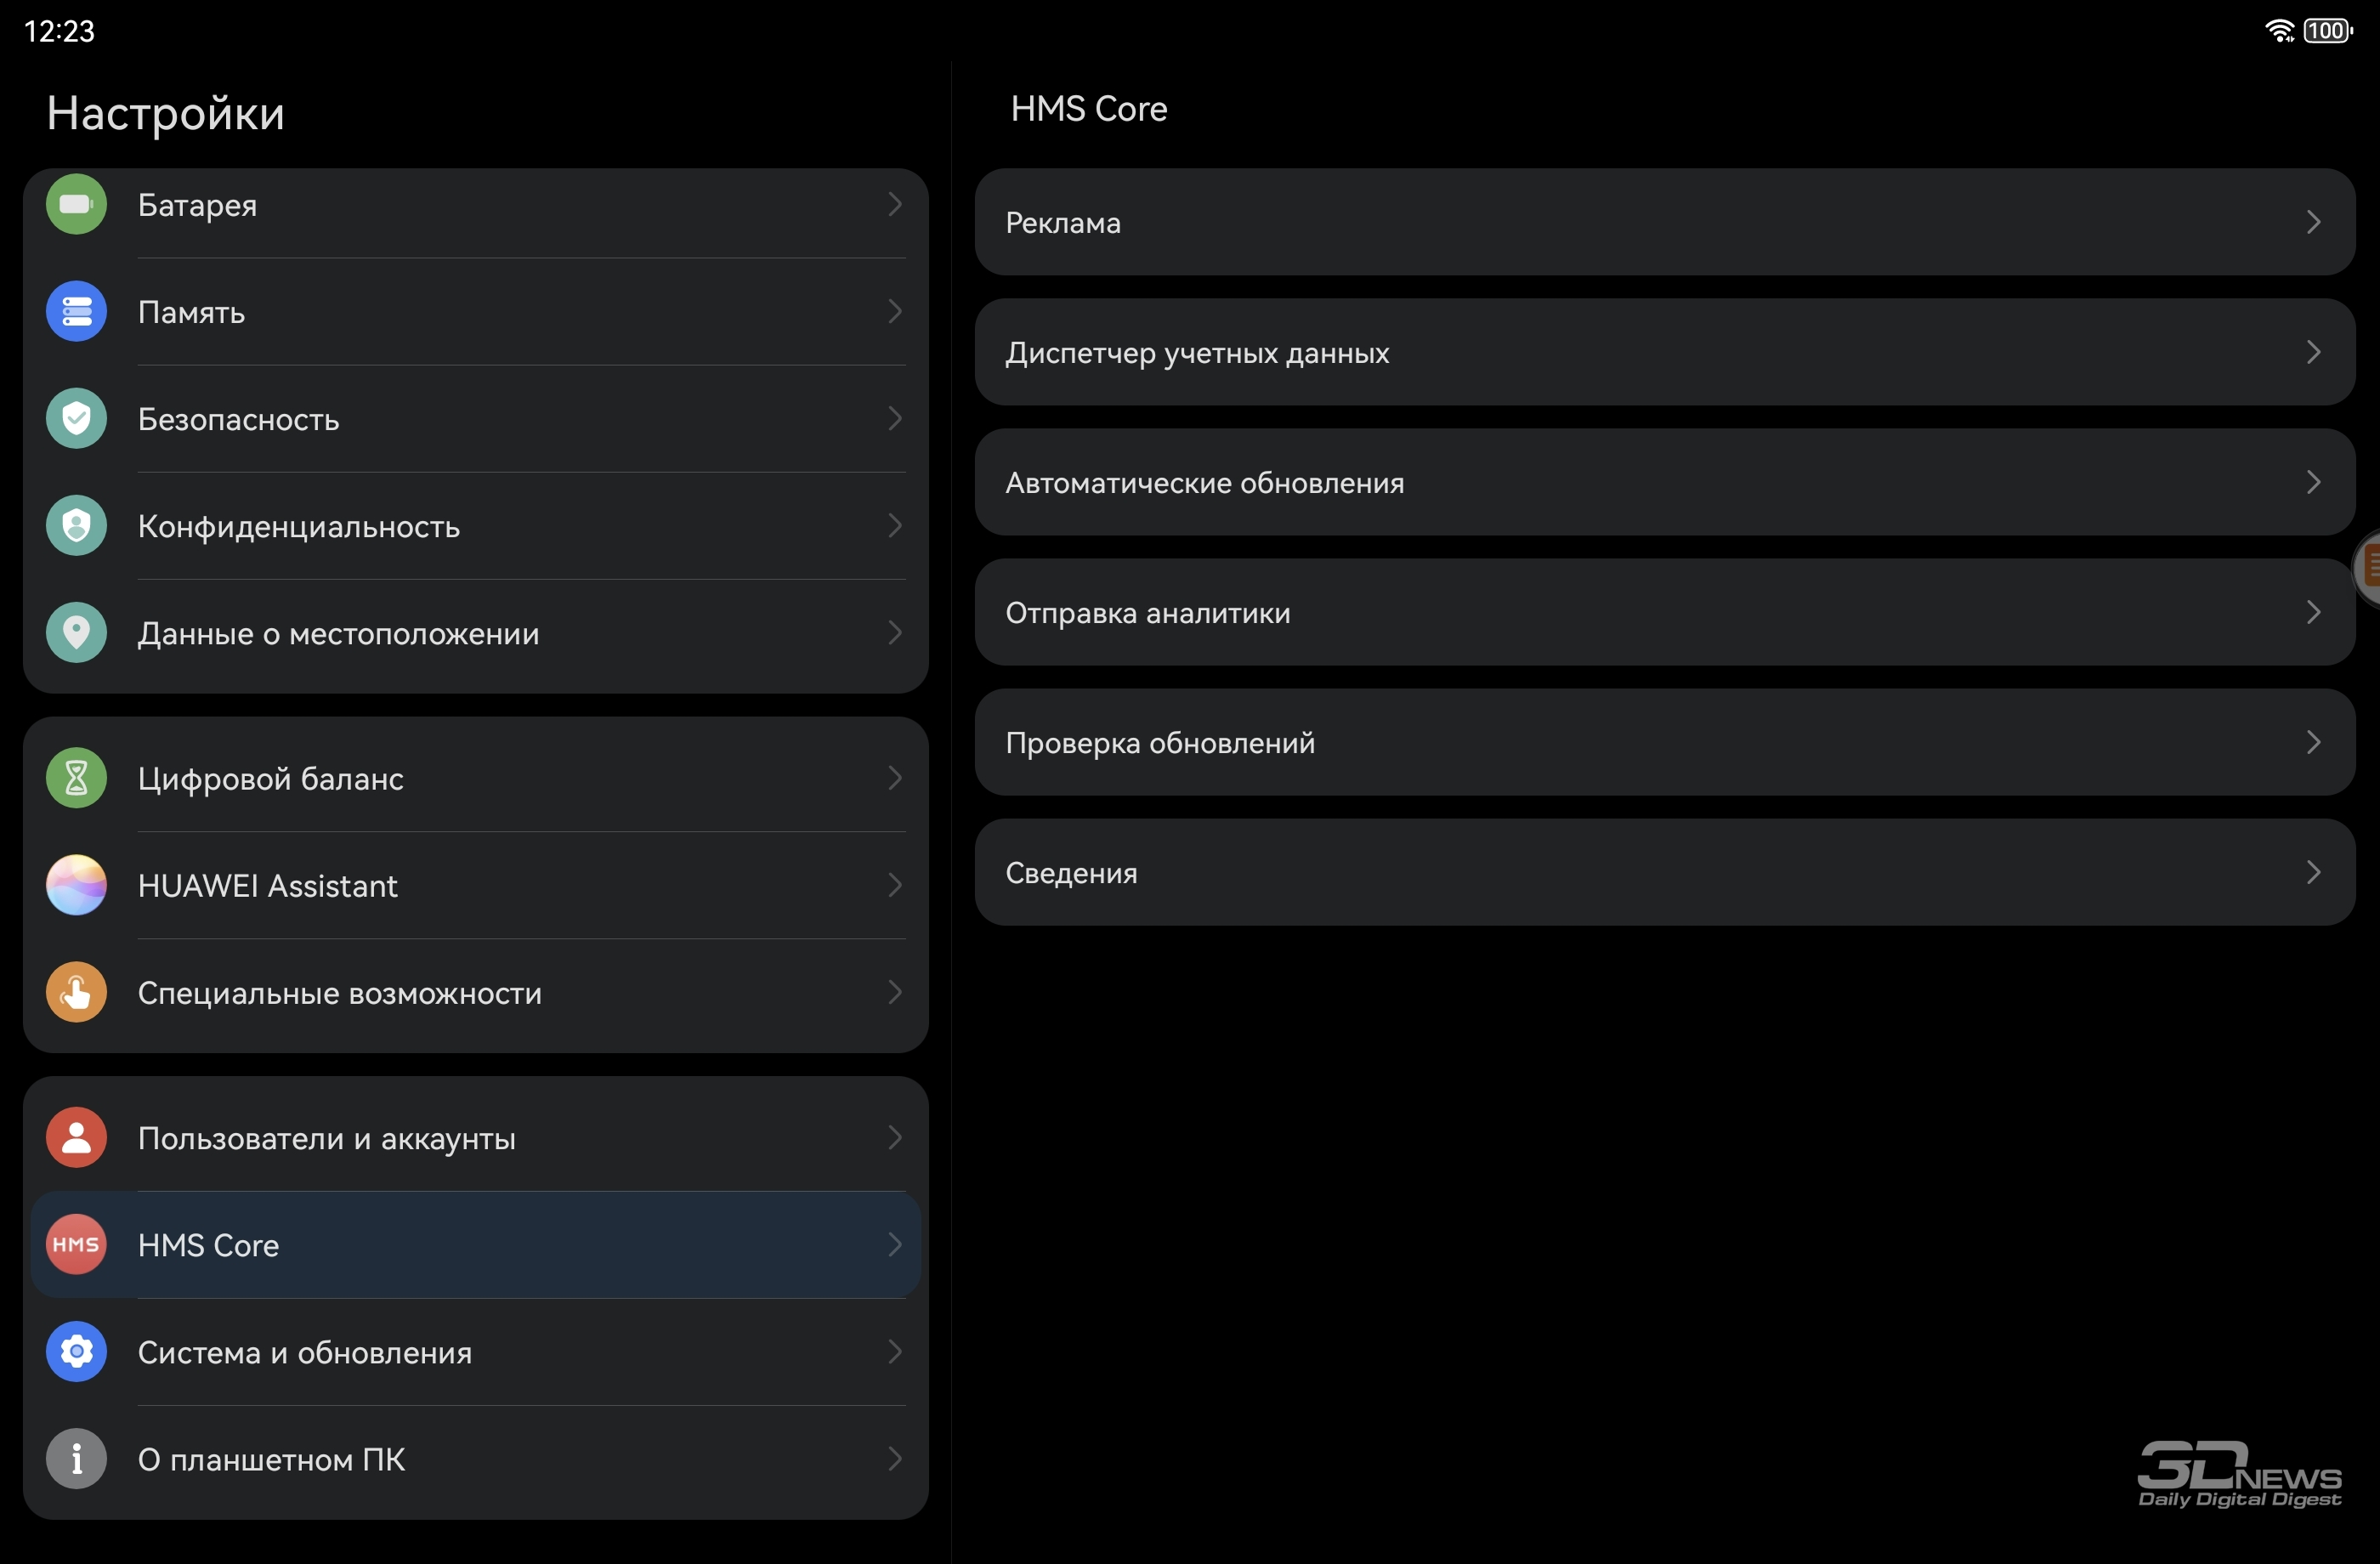Tap the HMS Core pane header
Image resolution: width=2380 pixels, height=1564 pixels.
pyautogui.click(x=1089, y=108)
